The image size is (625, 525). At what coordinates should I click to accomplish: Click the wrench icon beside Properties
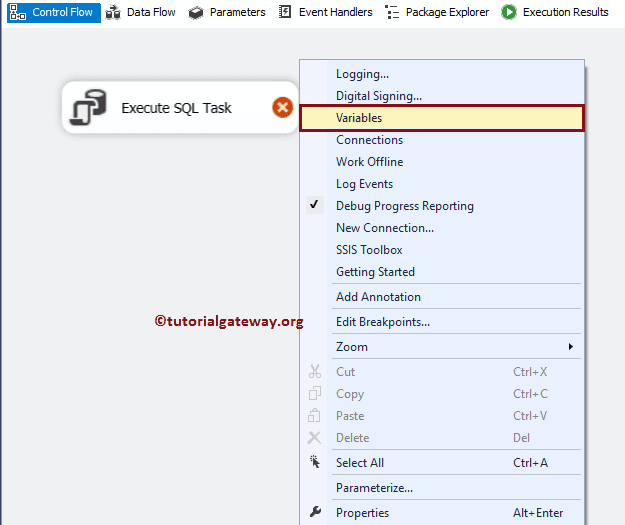315,513
